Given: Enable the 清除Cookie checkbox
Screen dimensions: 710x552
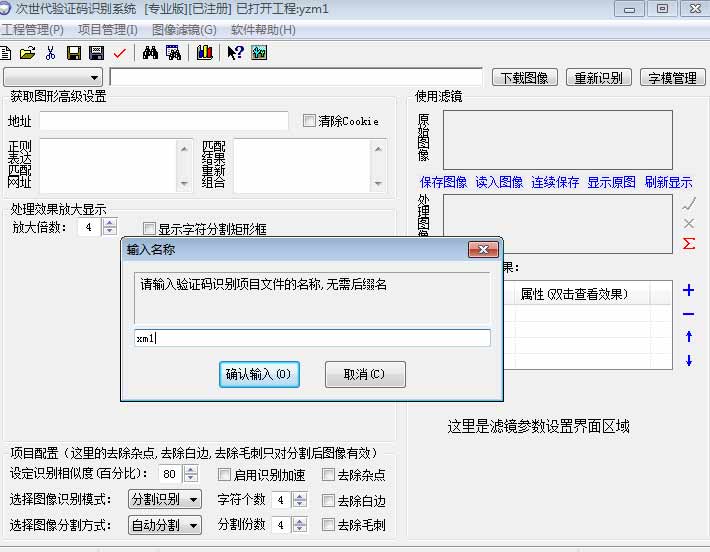Looking at the screenshot, I should [x=310, y=121].
